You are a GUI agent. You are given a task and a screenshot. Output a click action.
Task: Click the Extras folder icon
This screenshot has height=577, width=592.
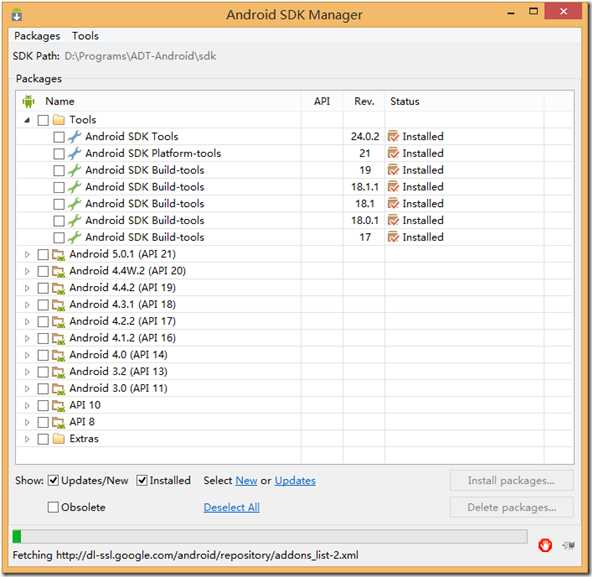[59, 439]
